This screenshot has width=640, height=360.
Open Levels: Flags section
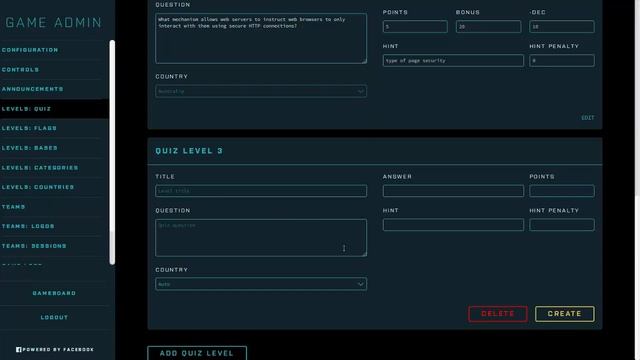pos(29,128)
